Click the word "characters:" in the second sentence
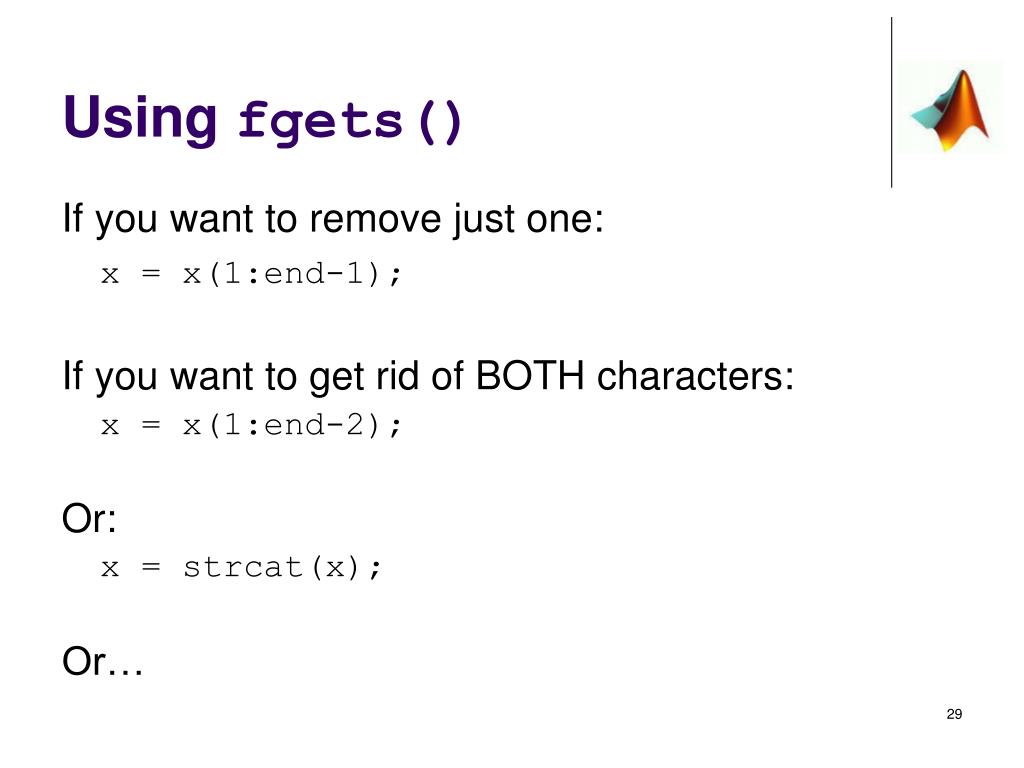Viewport: 1024px width, 768px height. click(696, 377)
